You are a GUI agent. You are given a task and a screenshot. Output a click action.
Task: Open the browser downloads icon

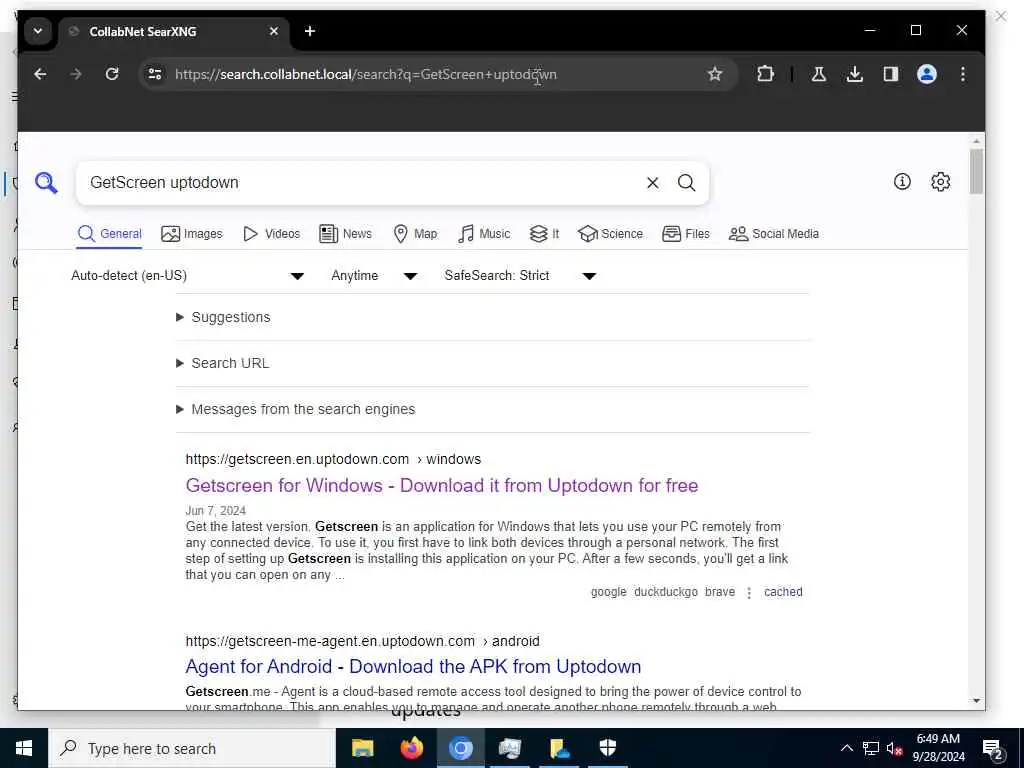tap(854, 74)
